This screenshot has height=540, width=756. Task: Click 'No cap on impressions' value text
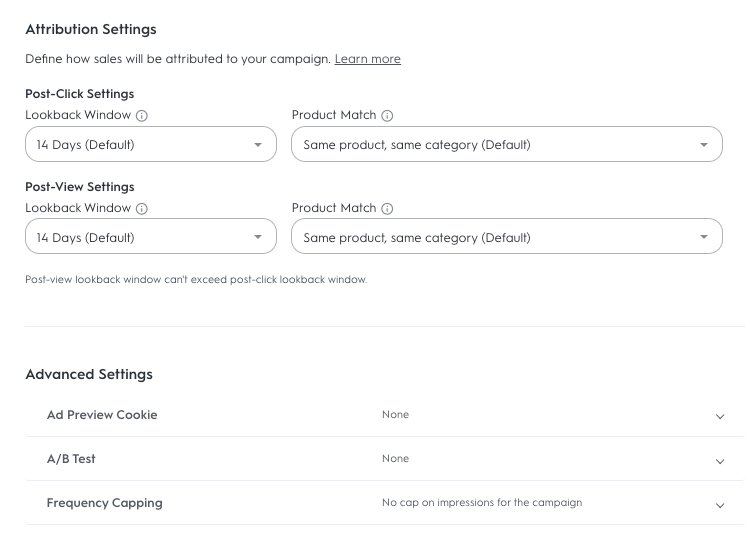coord(481,503)
